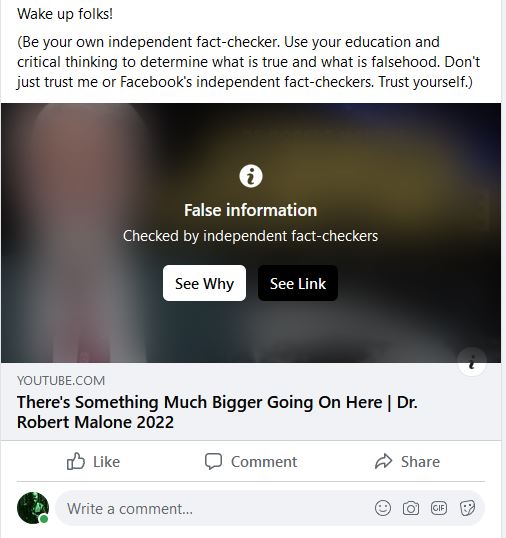Click the green online status dot
Viewport: 506px width, 538px height.
pyautogui.click(x=44, y=519)
